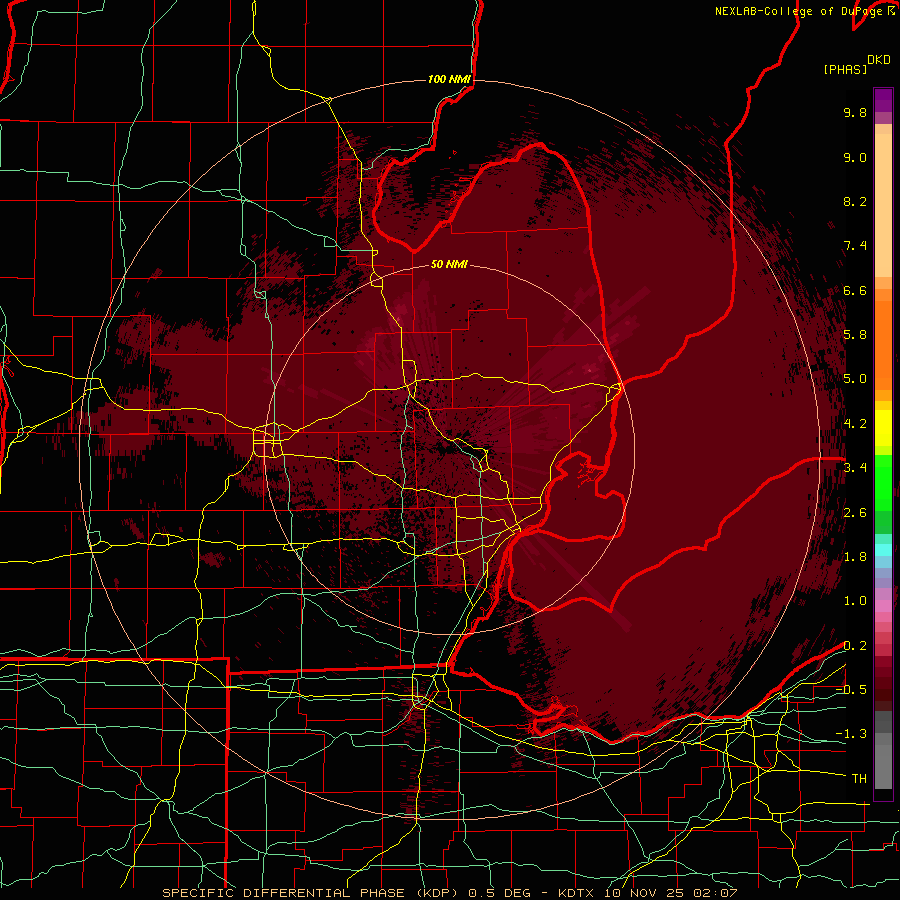
Task: Click the DKD label above the color scale
Action: tap(879, 60)
